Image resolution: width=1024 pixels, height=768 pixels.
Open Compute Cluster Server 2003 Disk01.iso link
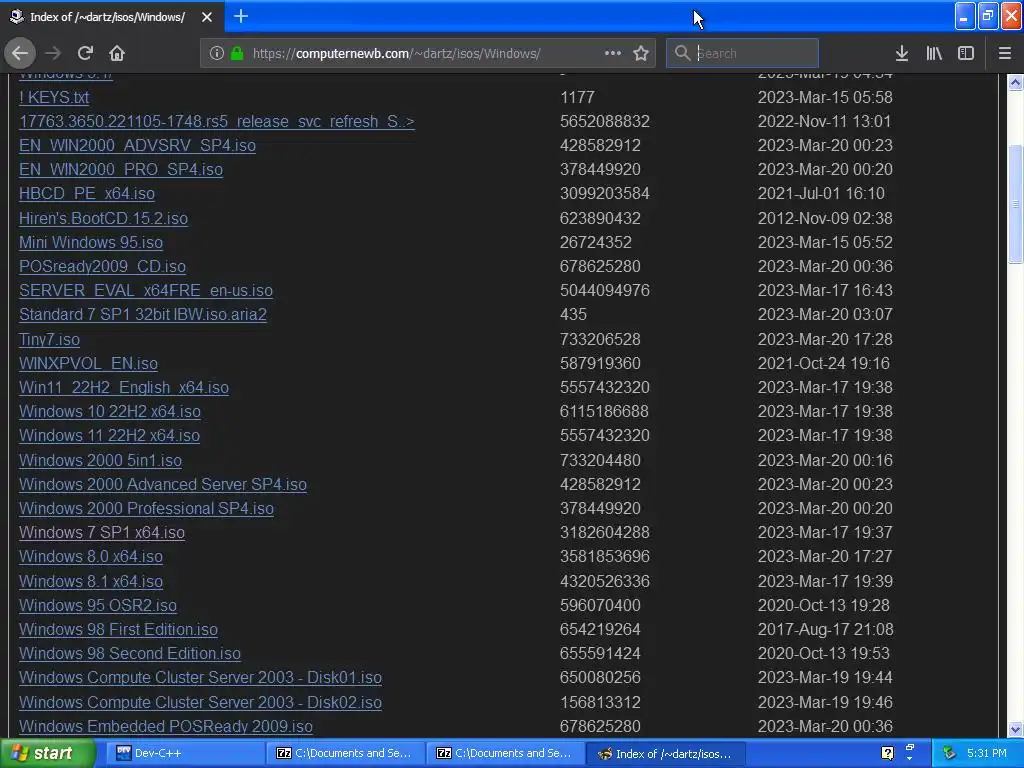[x=200, y=678]
